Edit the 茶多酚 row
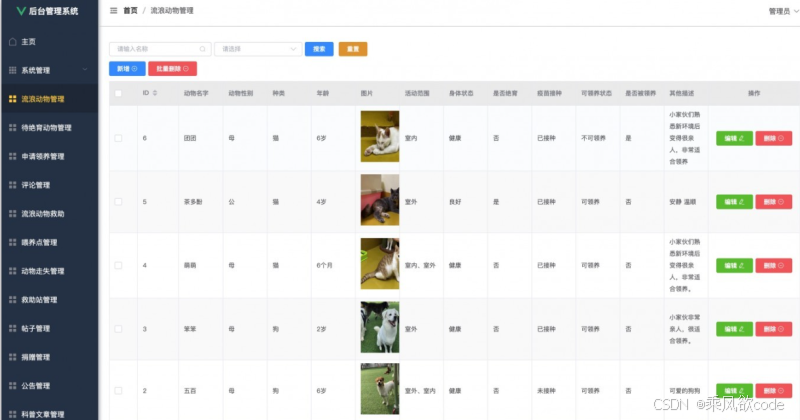The image size is (800, 420). (734, 202)
